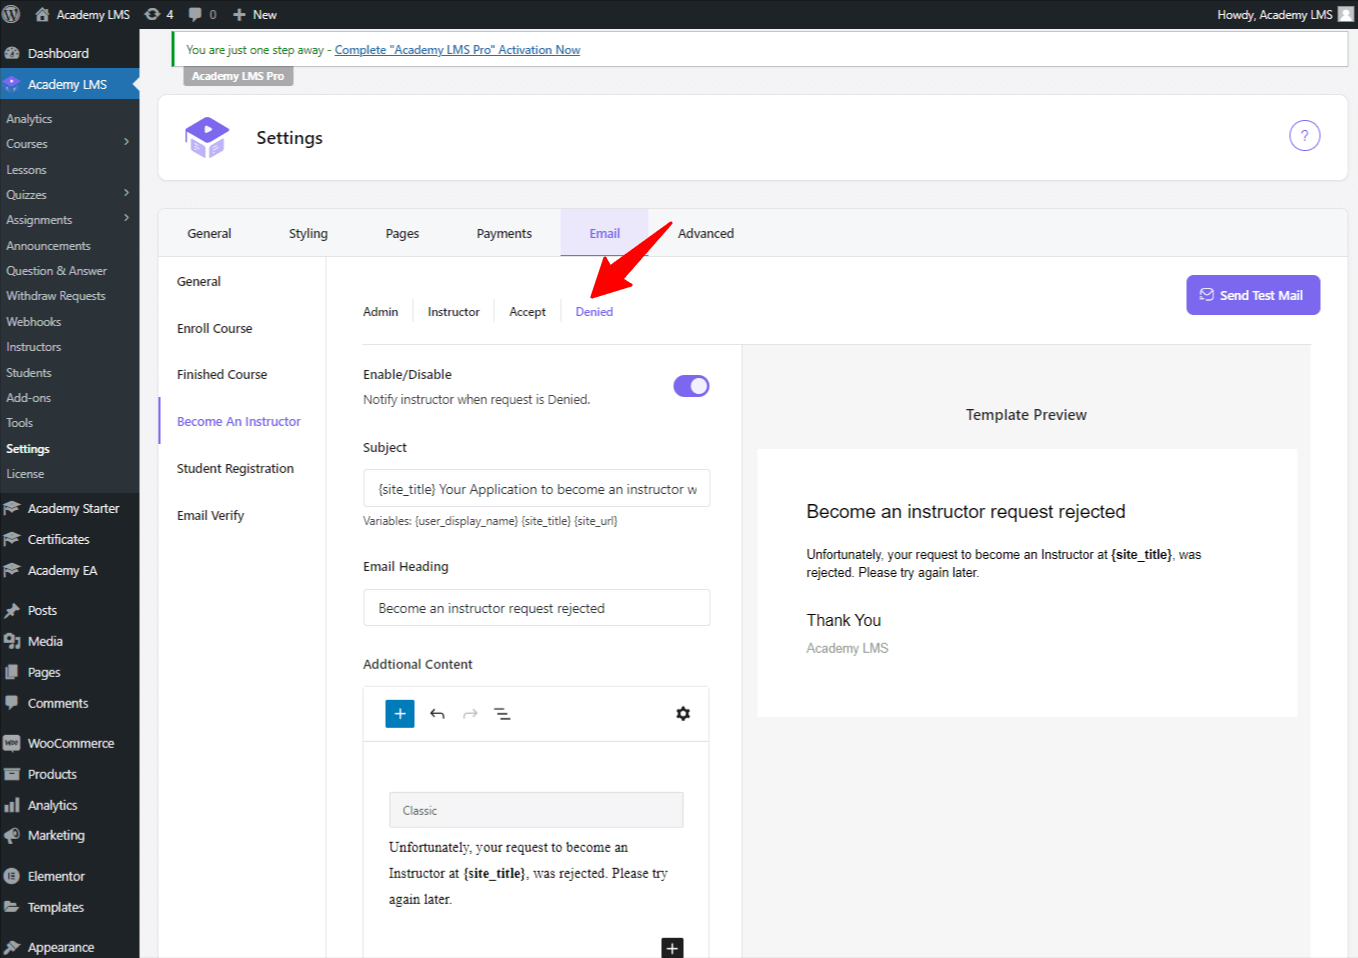Screen dimensions: 1358x958
Task: Open the document overview list icon
Action: pyautogui.click(x=502, y=714)
